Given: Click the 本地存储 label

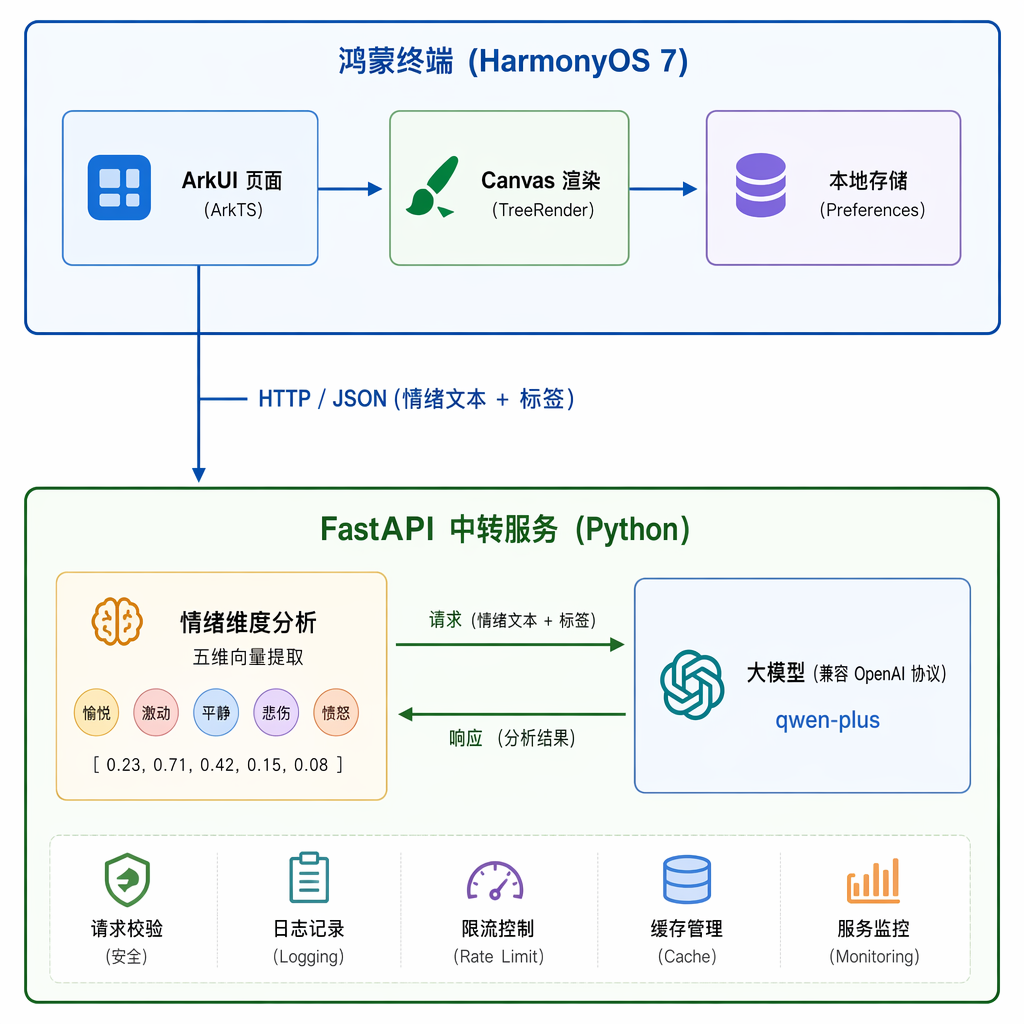Looking at the screenshot, I should [869, 180].
